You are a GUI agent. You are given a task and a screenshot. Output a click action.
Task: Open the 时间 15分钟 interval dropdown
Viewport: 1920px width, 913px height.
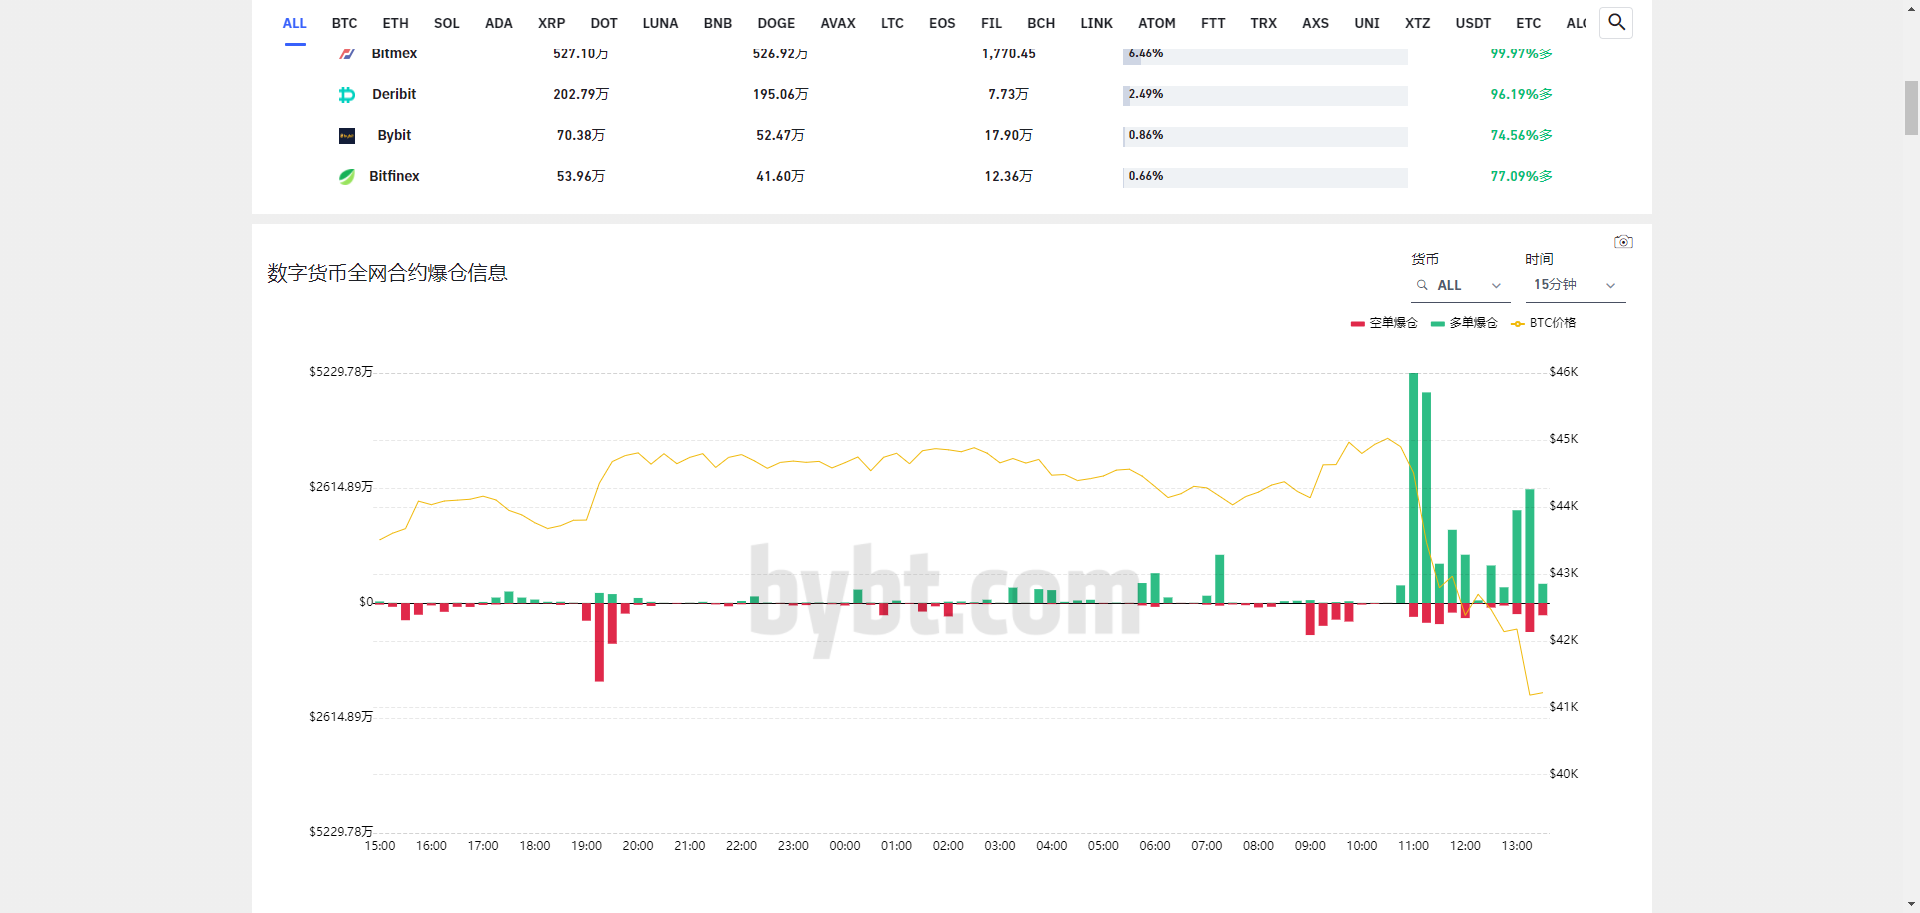[1575, 286]
